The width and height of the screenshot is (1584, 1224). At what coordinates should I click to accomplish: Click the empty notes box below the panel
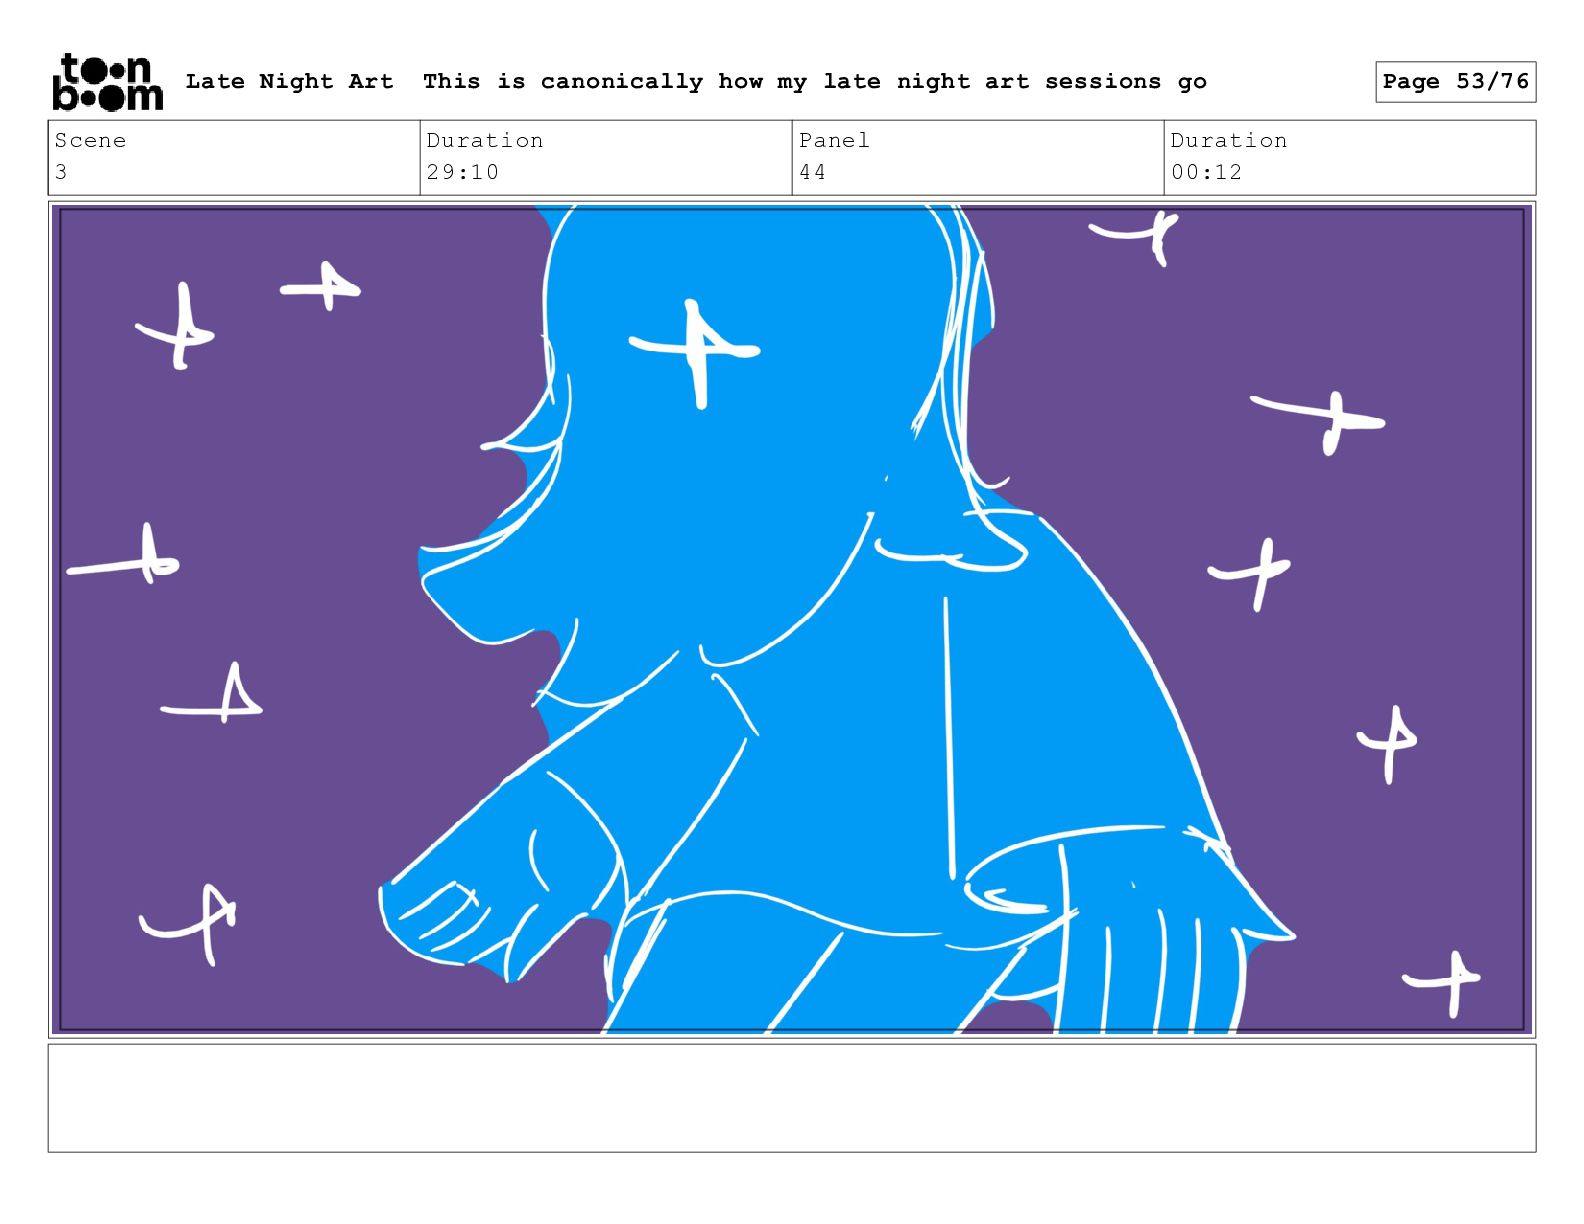click(x=792, y=1098)
